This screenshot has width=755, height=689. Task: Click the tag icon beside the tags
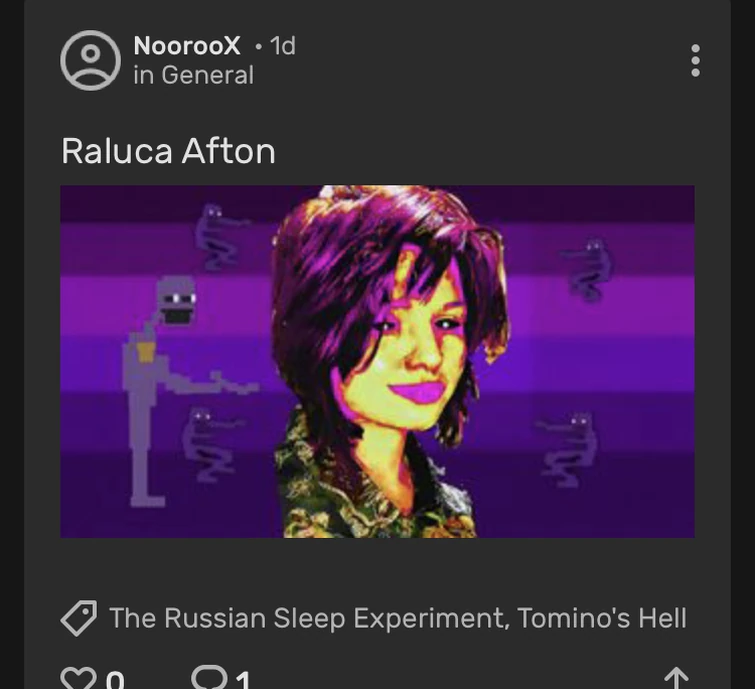pos(78,618)
